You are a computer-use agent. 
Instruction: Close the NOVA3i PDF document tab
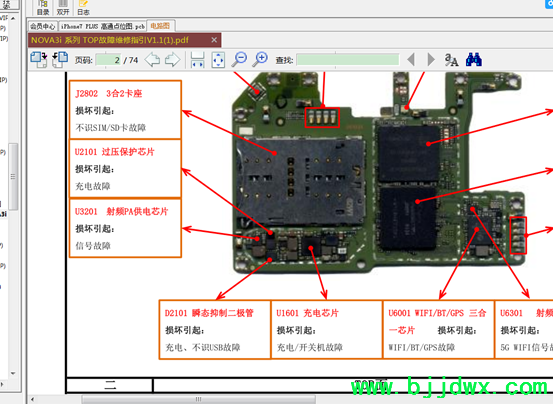[x=214, y=40]
